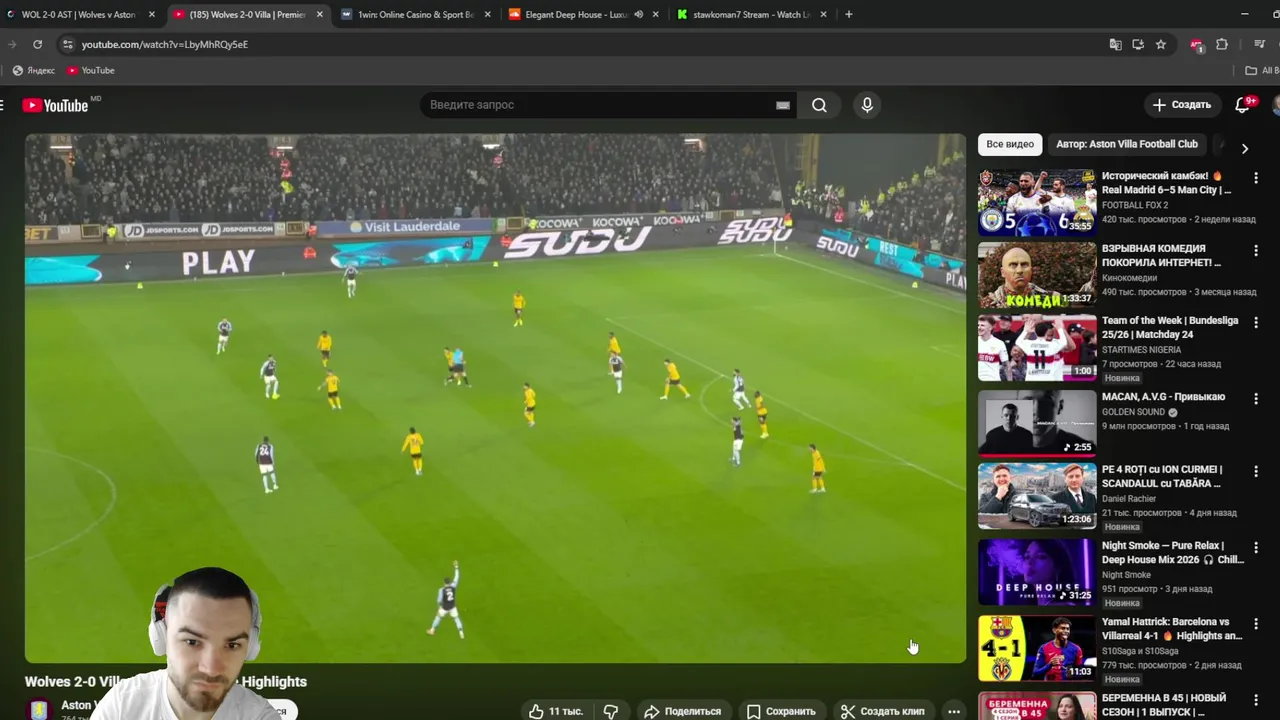The height and width of the screenshot is (720, 1280).
Task: Switch to the 1win Online Casino tab
Action: point(415,14)
